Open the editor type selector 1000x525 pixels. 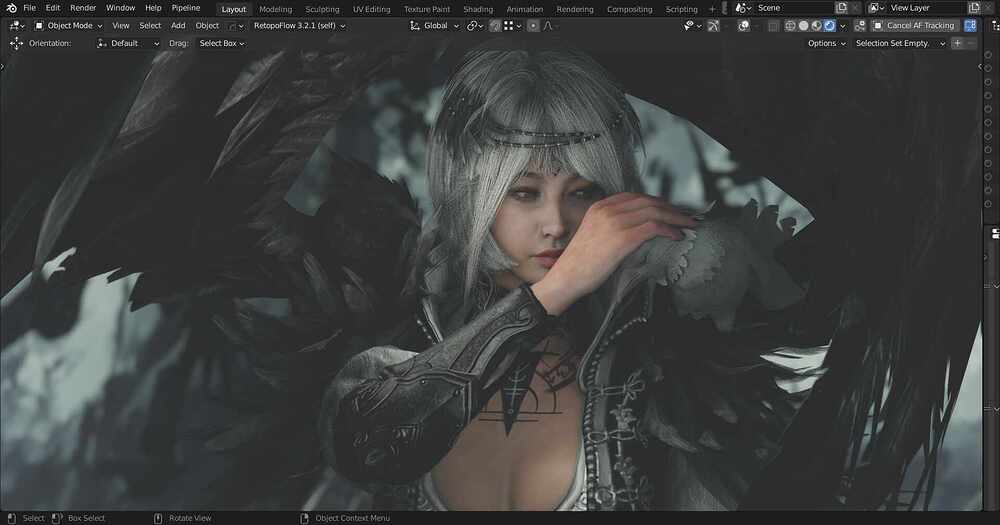17,26
